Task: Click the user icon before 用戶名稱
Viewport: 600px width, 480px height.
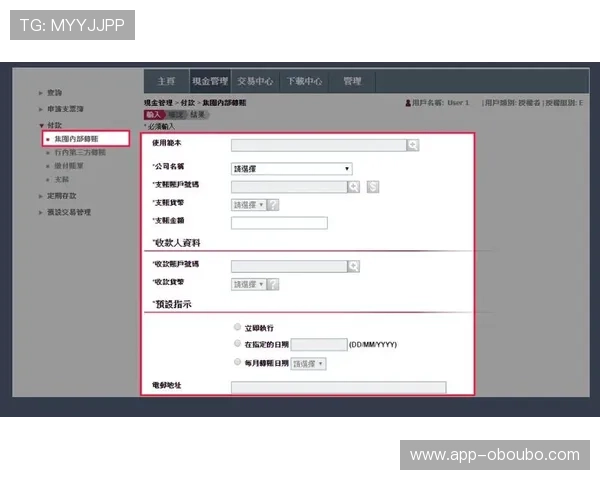Action: coord(408,103)
